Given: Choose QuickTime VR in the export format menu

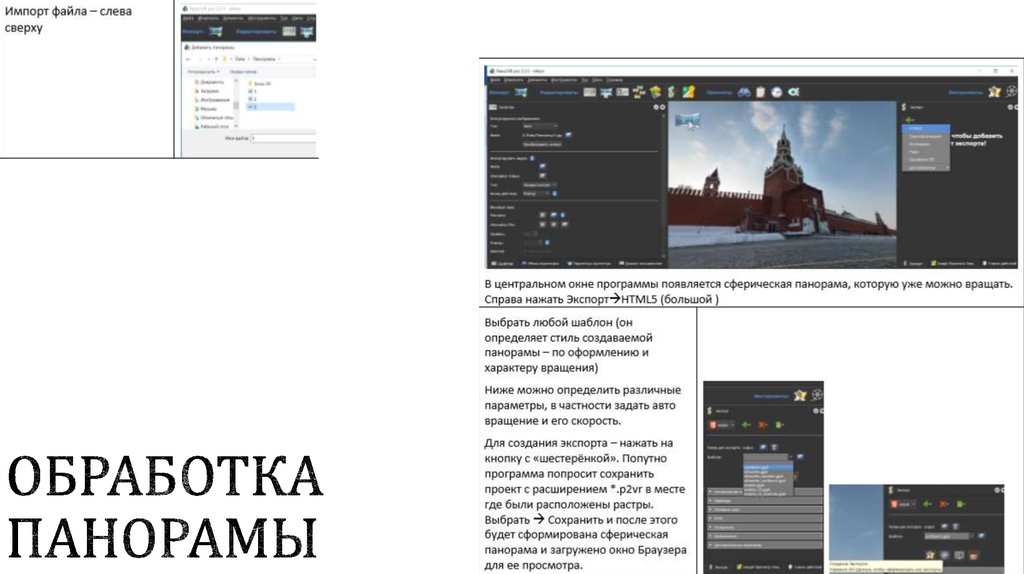Looking at the screenshot, I should (925, 159).
